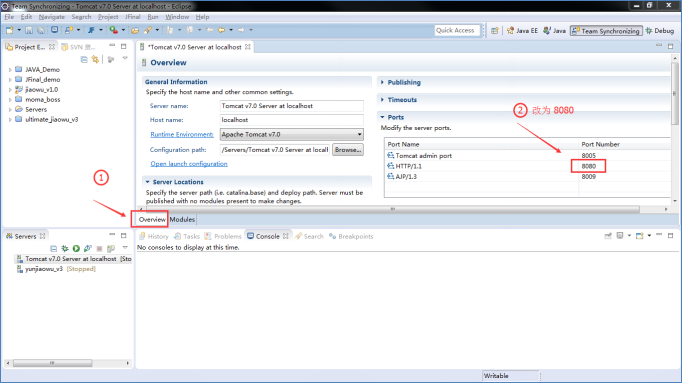Screen dimensions: 683x384
Task: Click the Quick Access search field
Action: click(456, 30)
